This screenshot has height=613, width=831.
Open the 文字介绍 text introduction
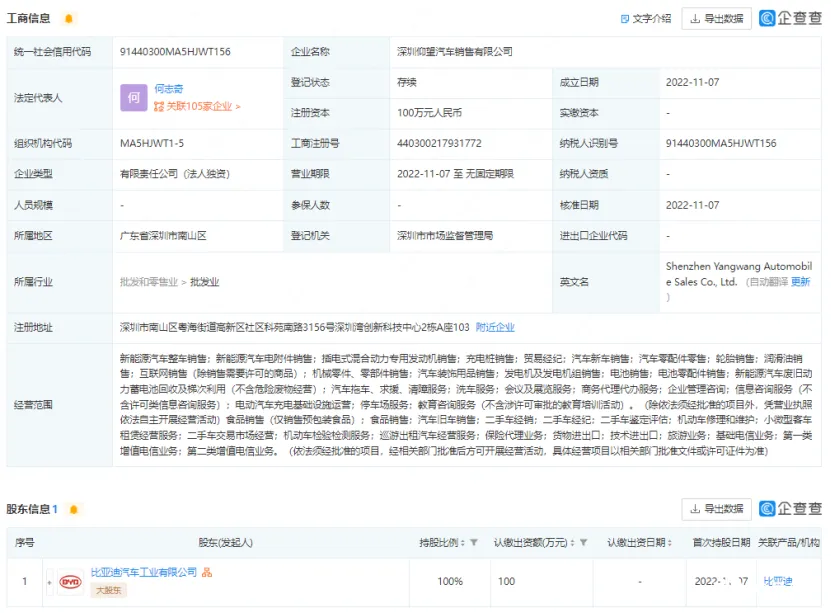pos(646,19)
